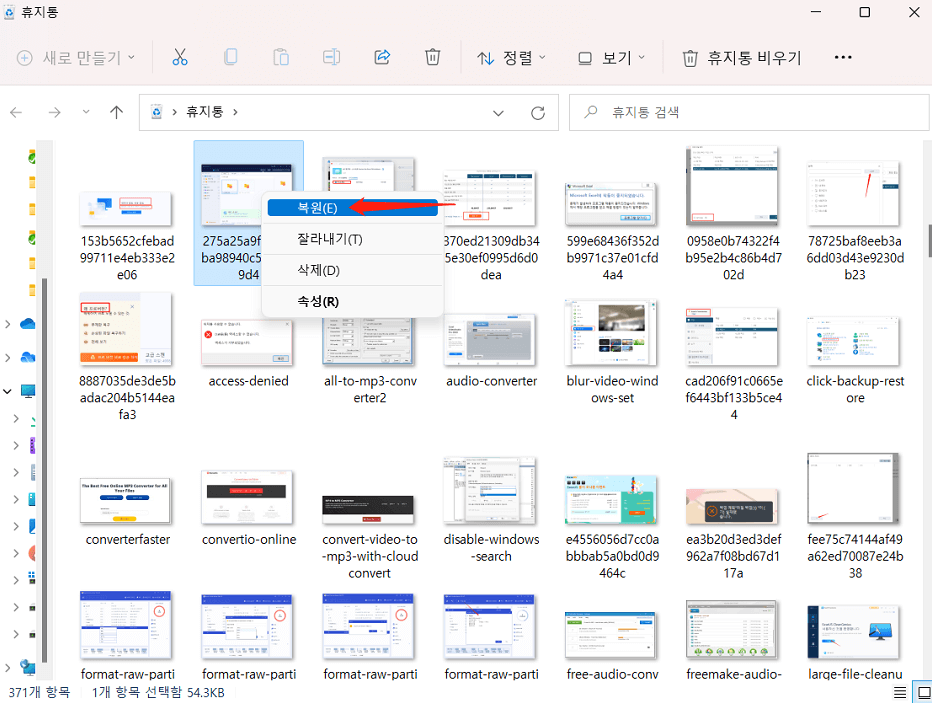Click the 휴지통 검색 search field
Image resolution: width=932 pixels, height=703 pixels.
pyautogui.click(x=749, y=112)
